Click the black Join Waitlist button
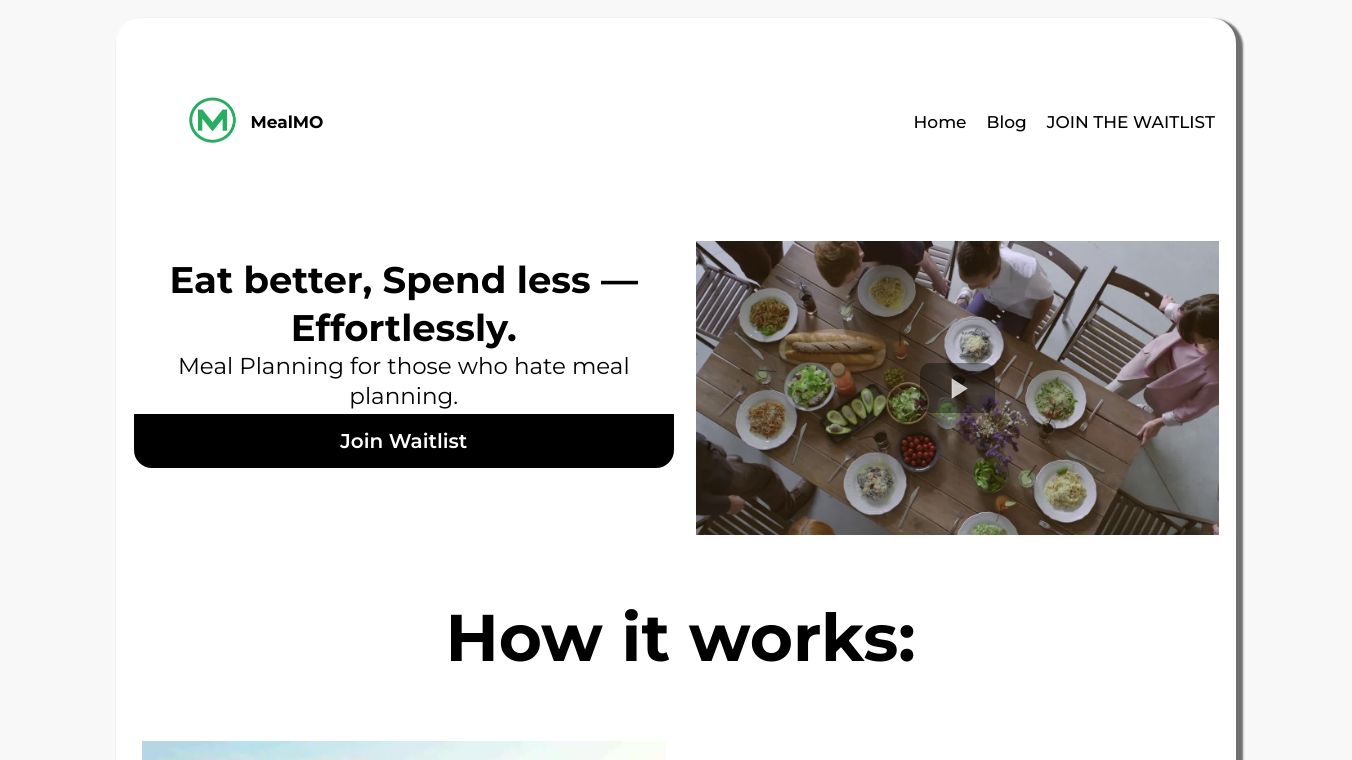The width and height of the screenshot is (1352, 760). [404, 441]
